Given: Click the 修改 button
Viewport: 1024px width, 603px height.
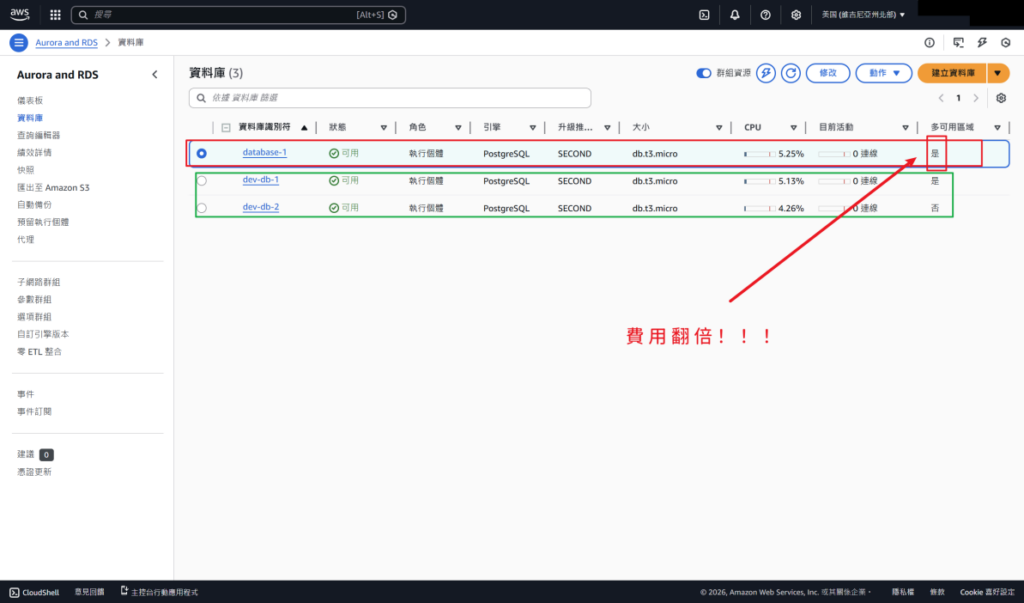Looking at the screenshot, I should pyautogui.click(x=828, y=73).
